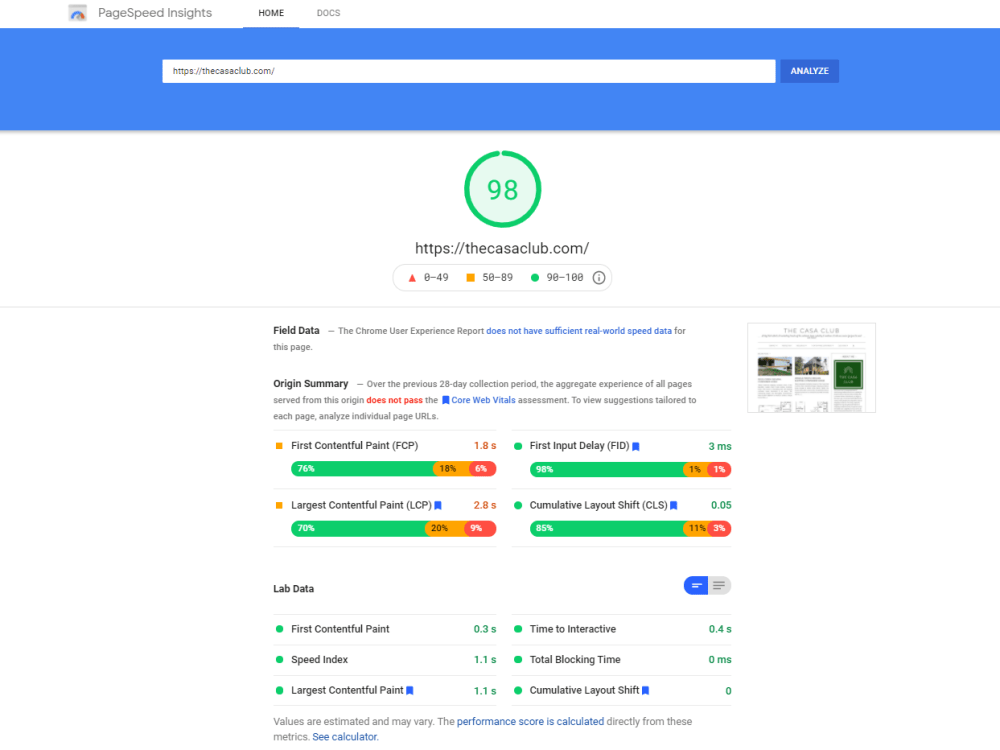Click the 0.05 CLS value
Image resolution: width=1000 pixels, height=750 pixels.
tap(721, 506)
